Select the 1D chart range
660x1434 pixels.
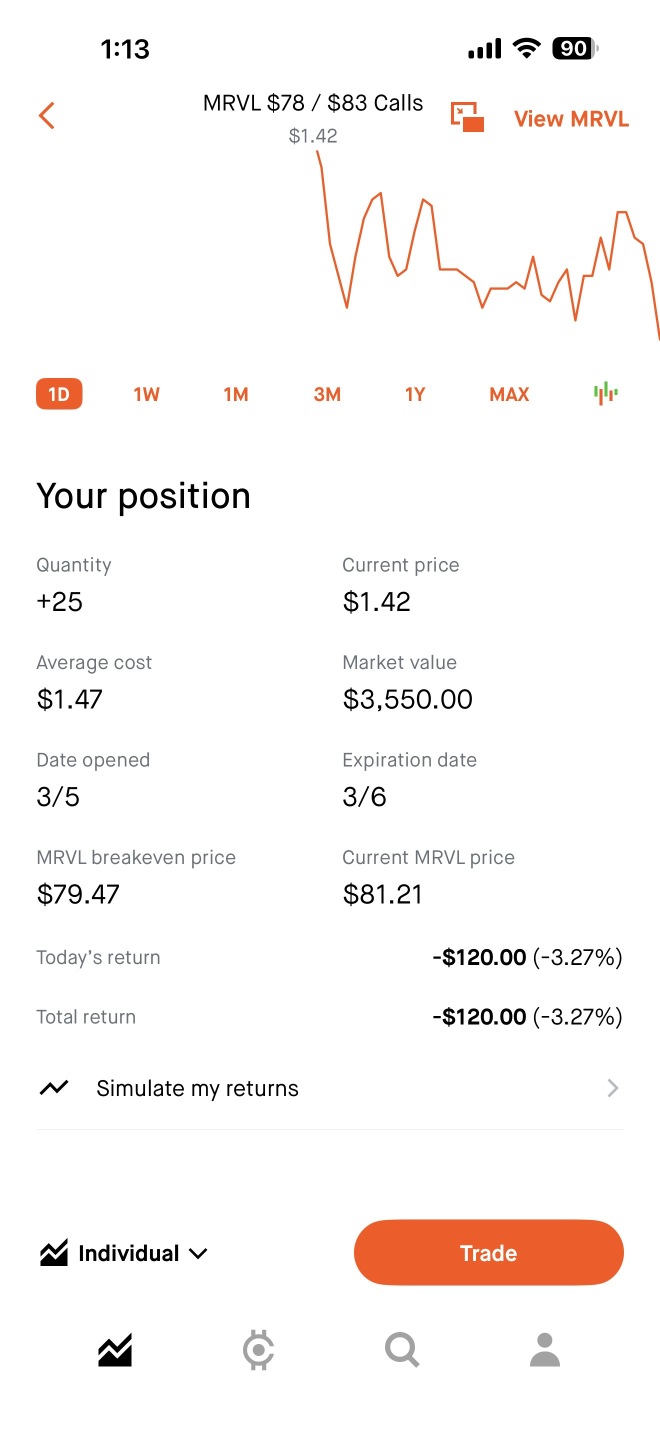[x=59, y=394]
